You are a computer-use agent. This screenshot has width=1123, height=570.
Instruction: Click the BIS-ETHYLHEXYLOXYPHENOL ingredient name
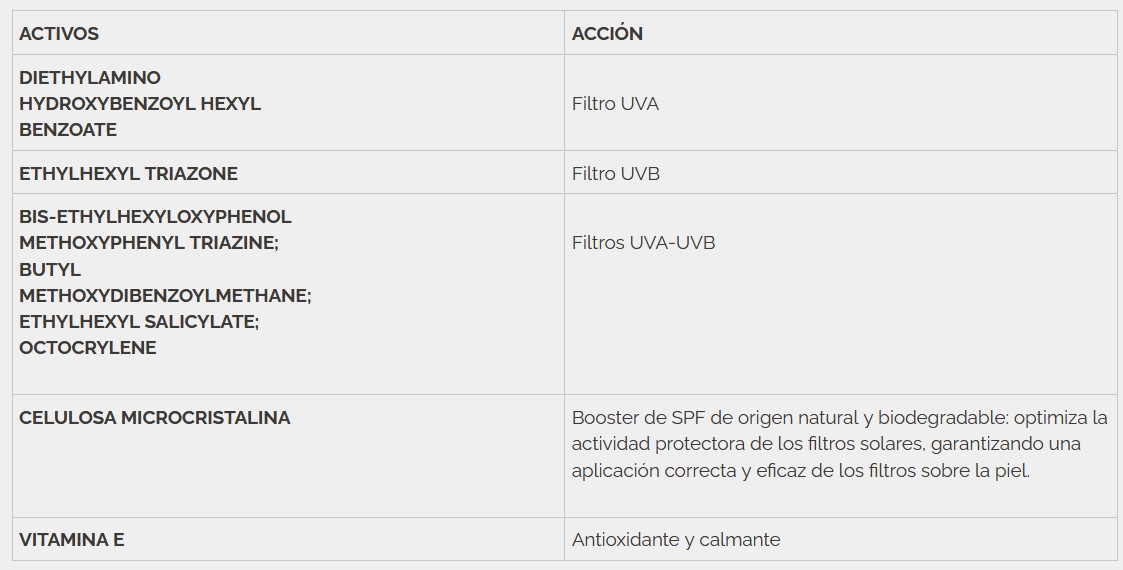click(x=155, y=216)
